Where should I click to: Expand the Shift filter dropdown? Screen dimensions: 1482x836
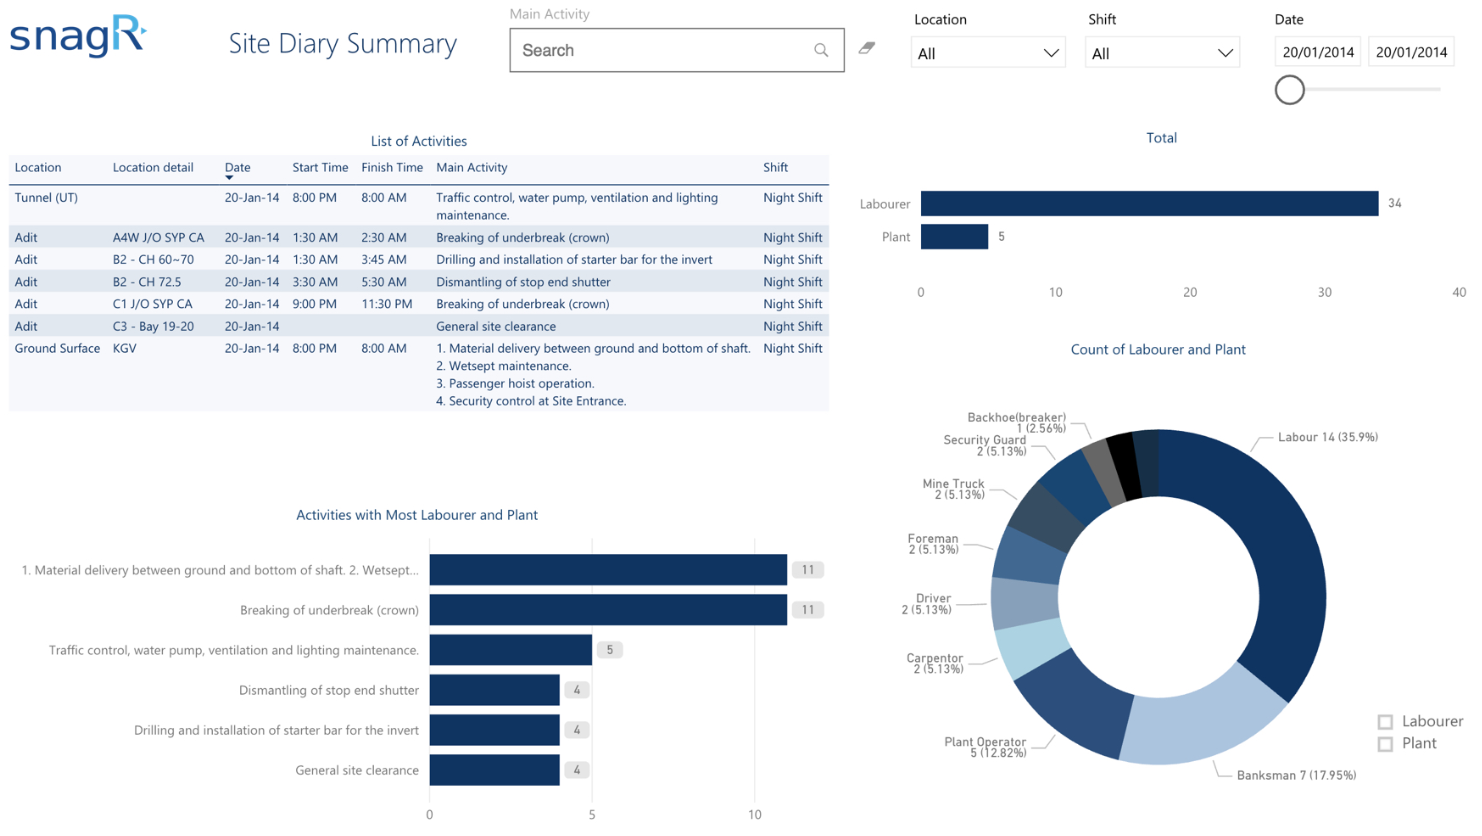coord(1161,53)
